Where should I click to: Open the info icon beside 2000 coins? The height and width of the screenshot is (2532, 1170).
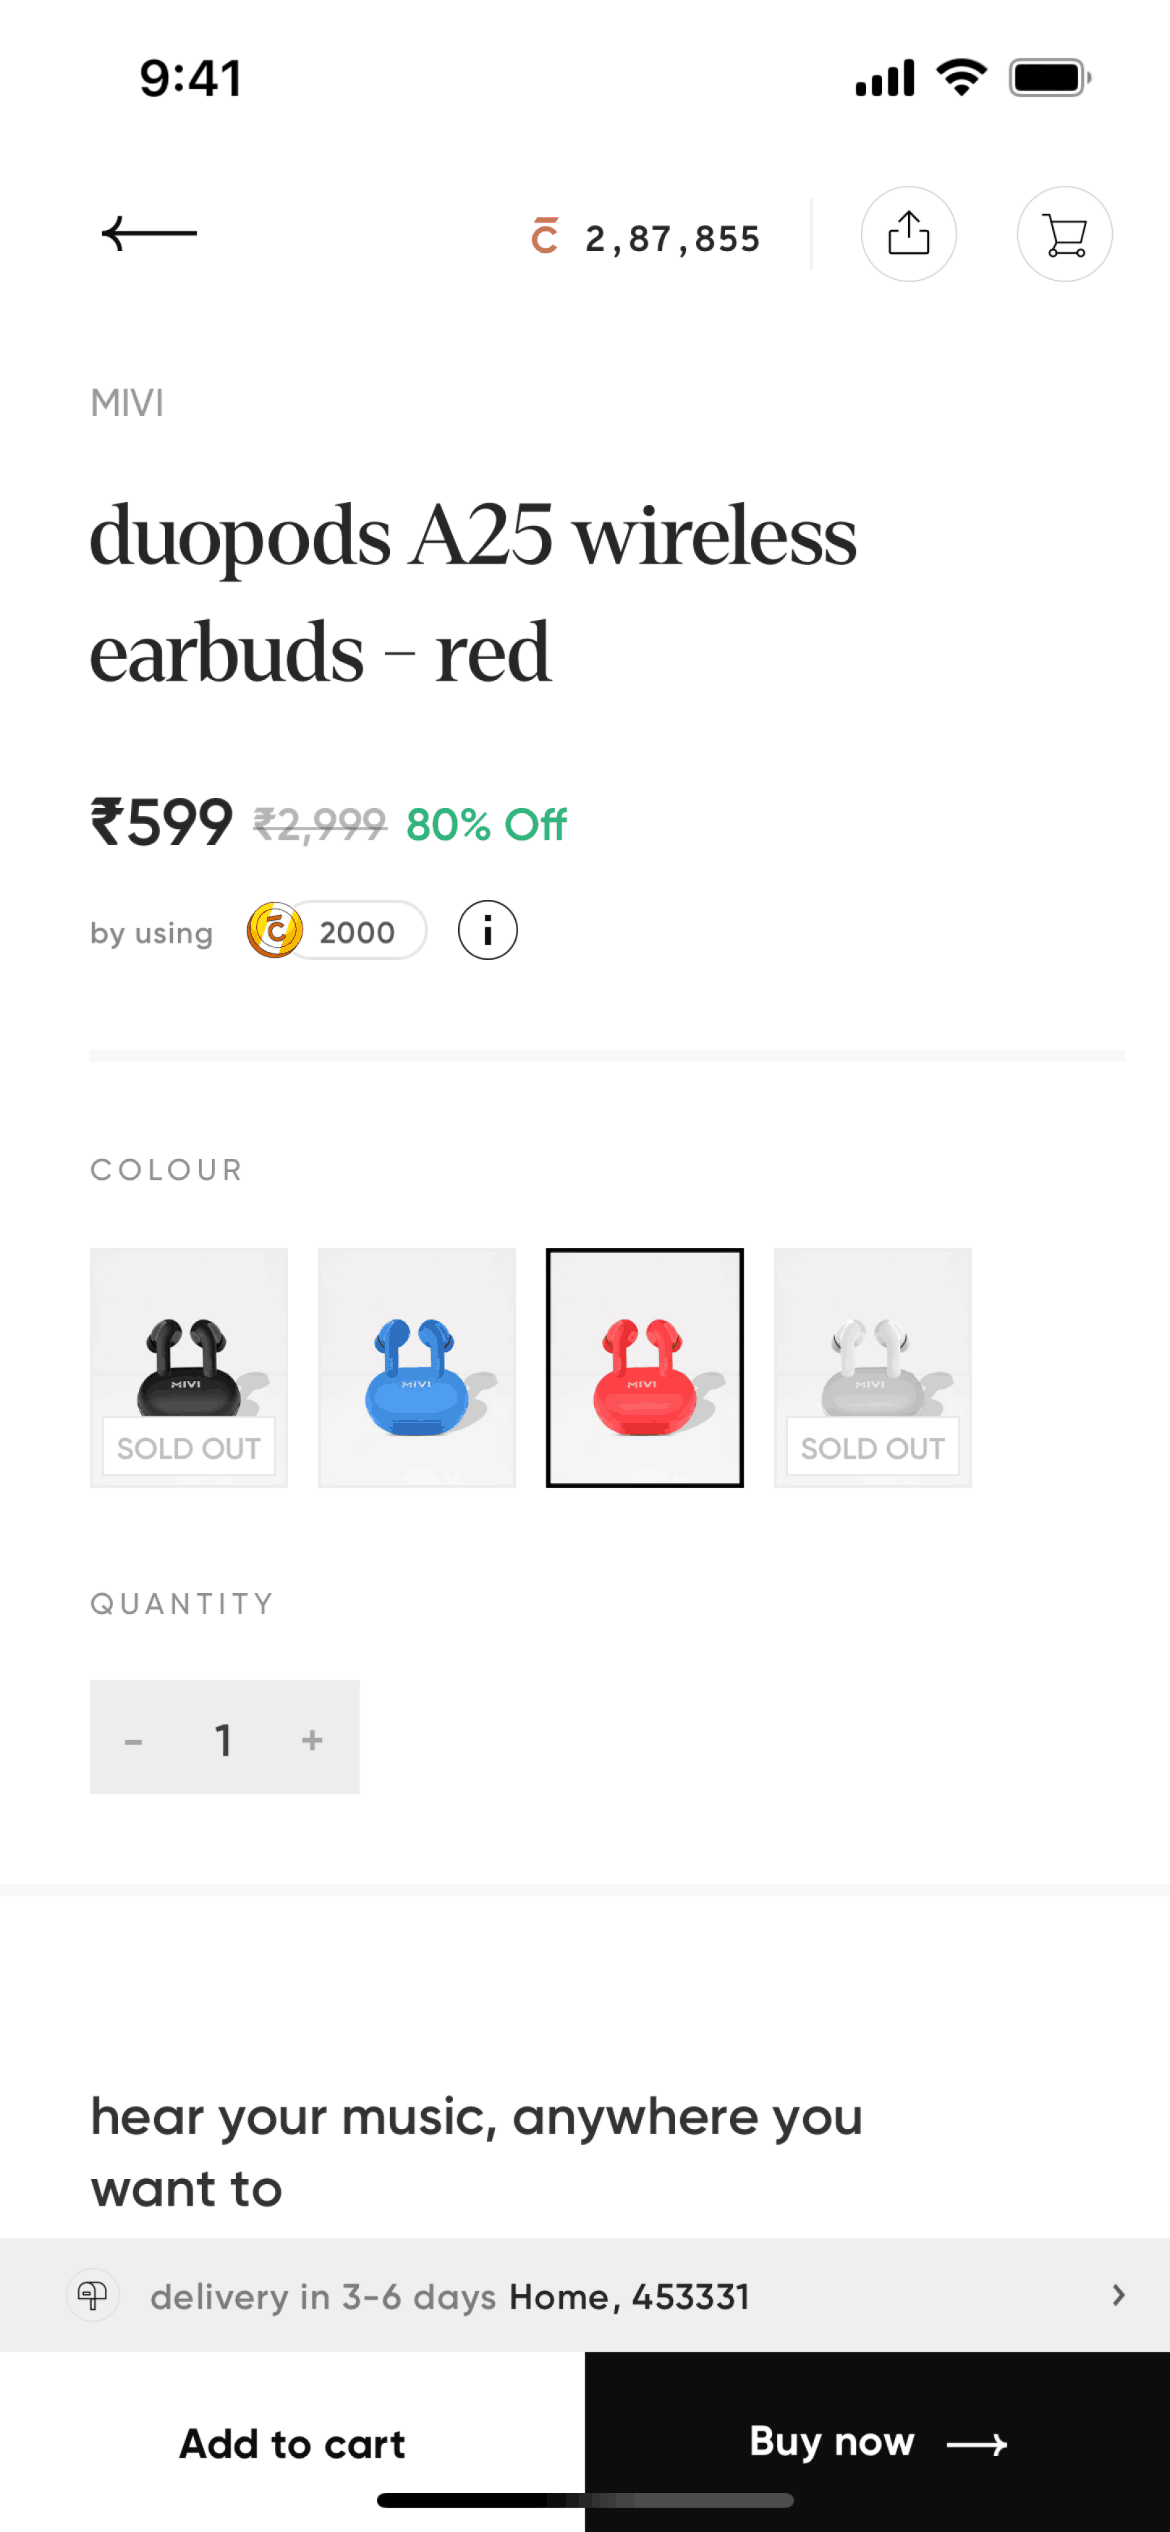click(x=488, y=931)
